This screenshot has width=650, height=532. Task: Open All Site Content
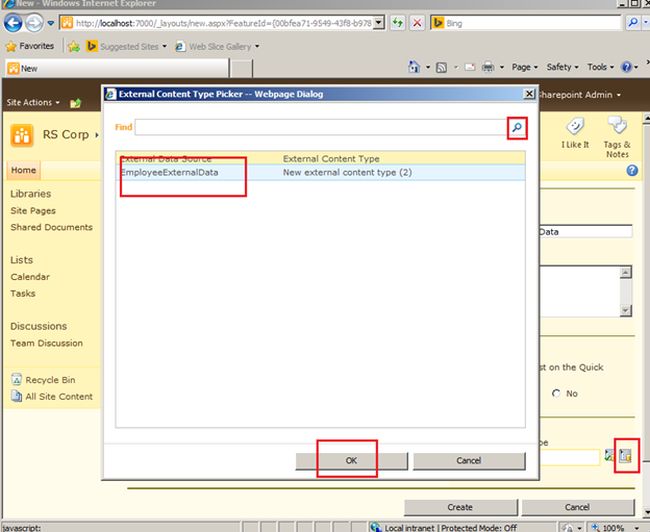pos(52,396)
